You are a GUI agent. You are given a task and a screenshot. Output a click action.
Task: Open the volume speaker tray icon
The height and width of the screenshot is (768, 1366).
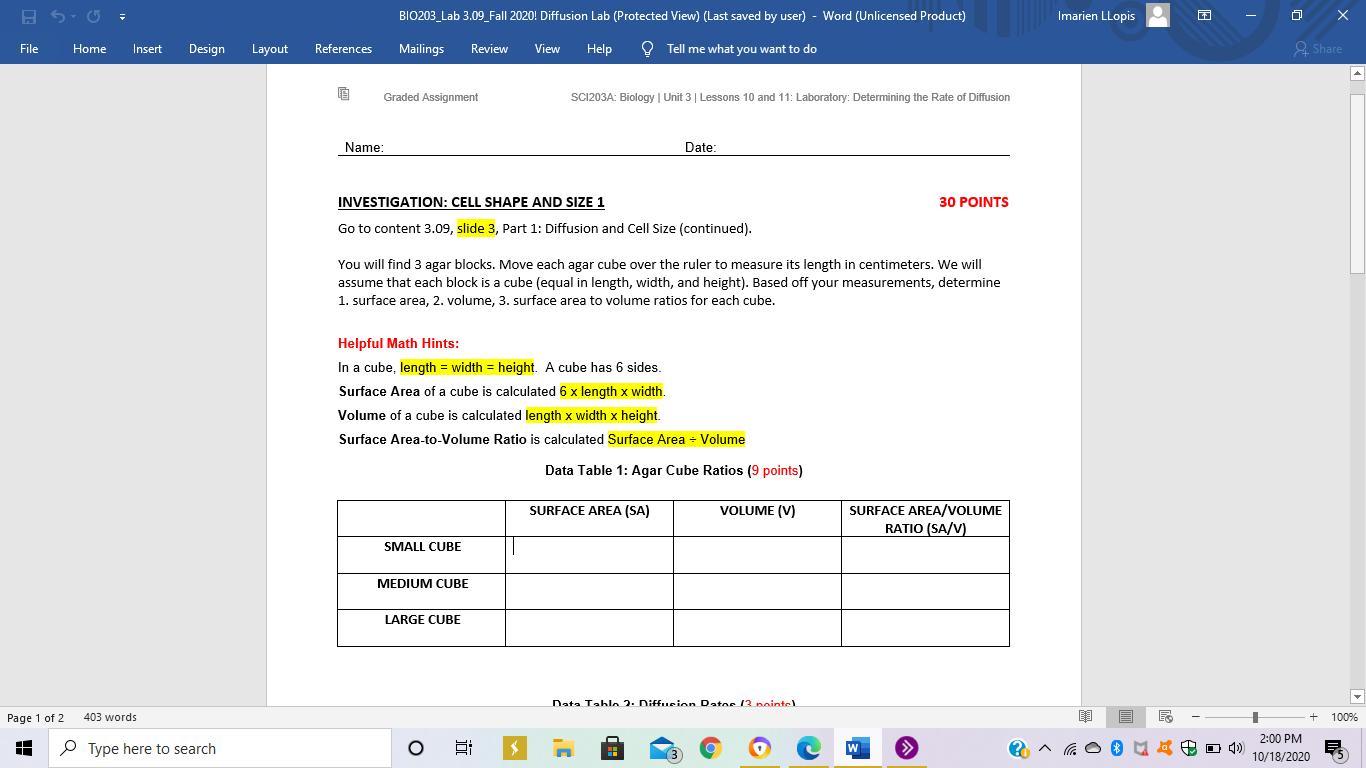(1236, 748)
